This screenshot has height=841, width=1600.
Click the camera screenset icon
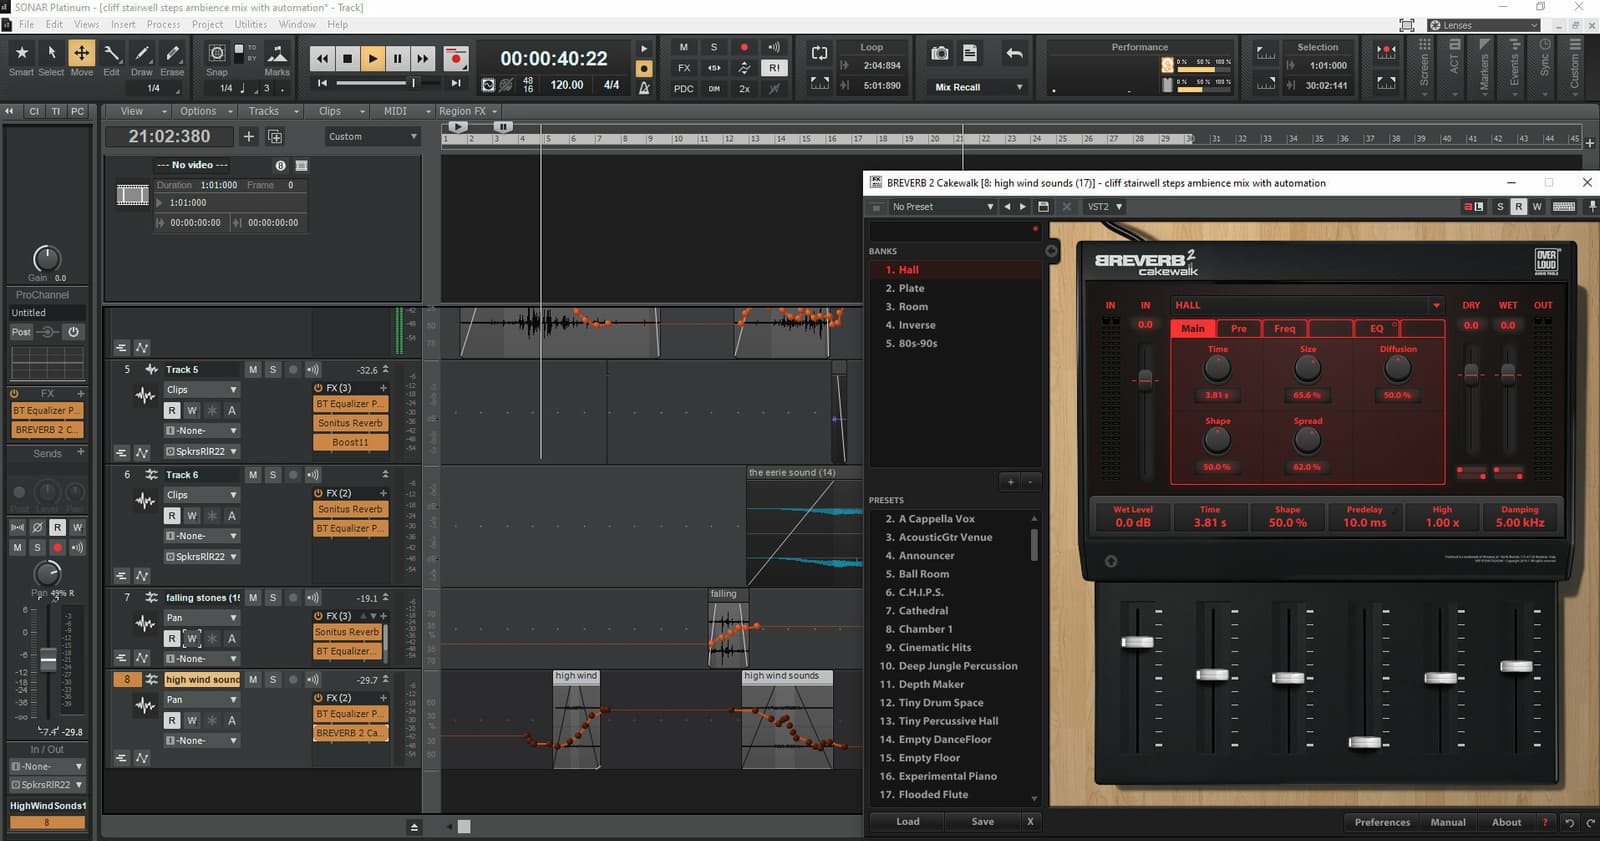pyautogui.click(x=940, y=53)
